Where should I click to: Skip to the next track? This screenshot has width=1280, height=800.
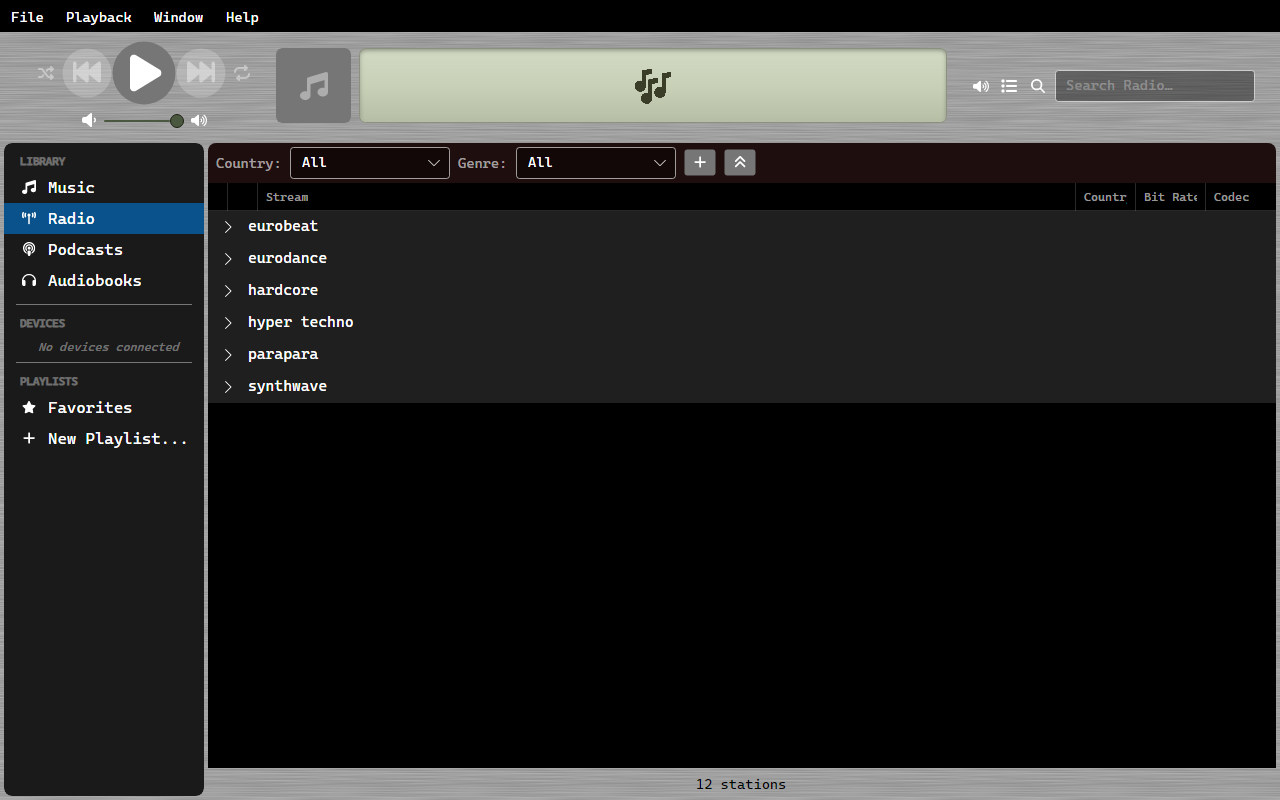point(201,73)
